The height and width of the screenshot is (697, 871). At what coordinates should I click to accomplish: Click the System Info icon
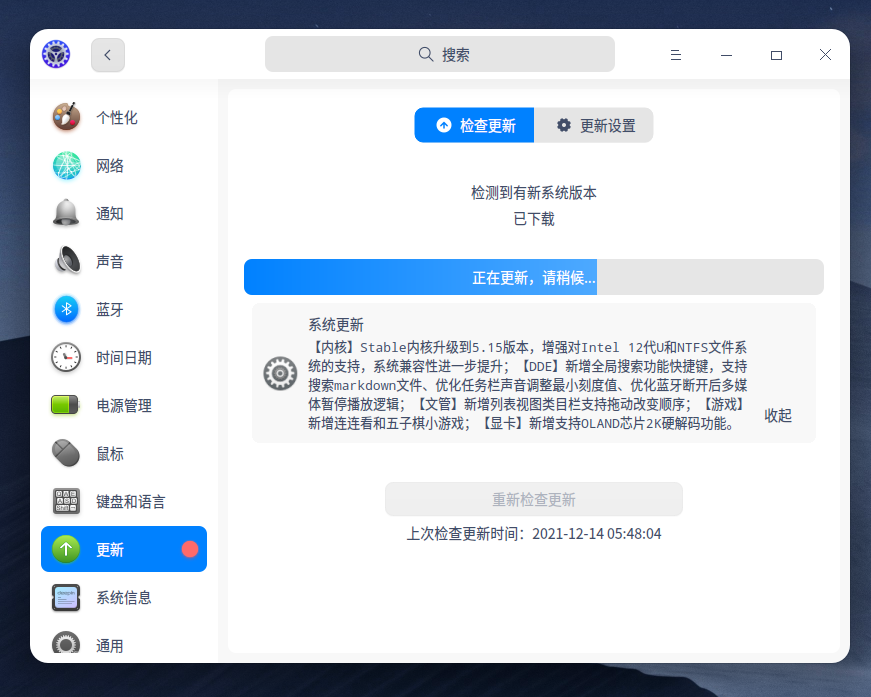[x=66, y=597]
